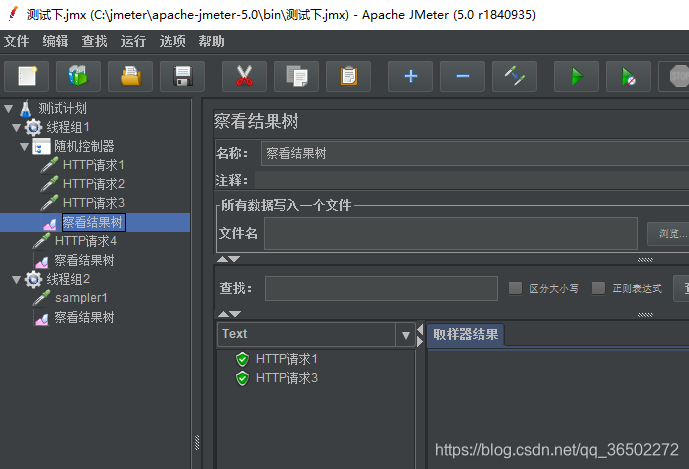
Task: Click the 随机控制器 controller icon
Action: tap(41, 146)
